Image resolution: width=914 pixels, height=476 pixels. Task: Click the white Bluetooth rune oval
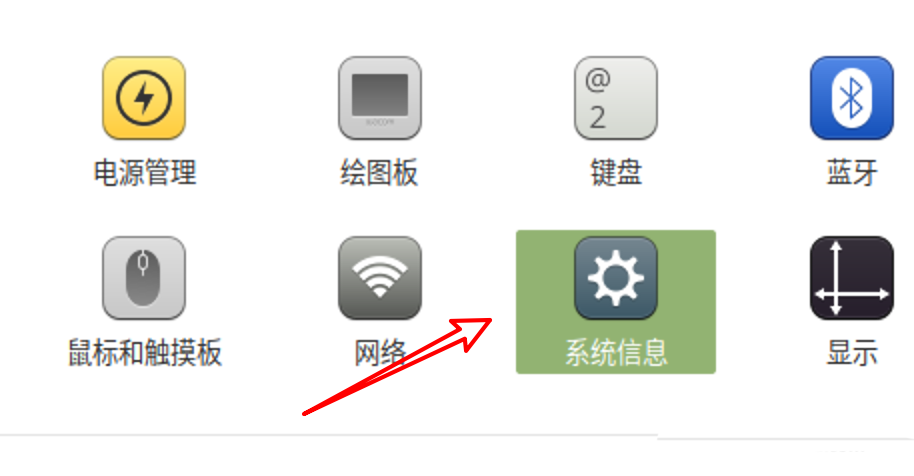[x=852, y=98]
